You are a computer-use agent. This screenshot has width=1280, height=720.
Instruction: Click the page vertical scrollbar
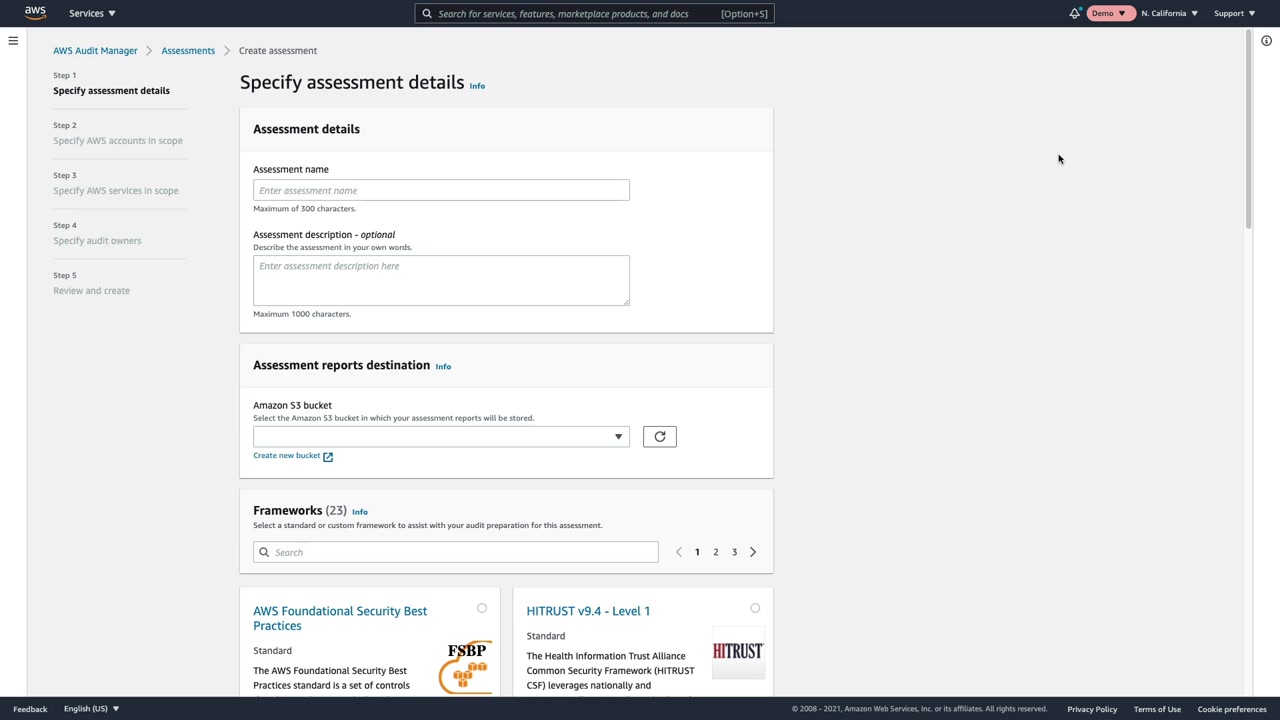[x=1248, y=130]
